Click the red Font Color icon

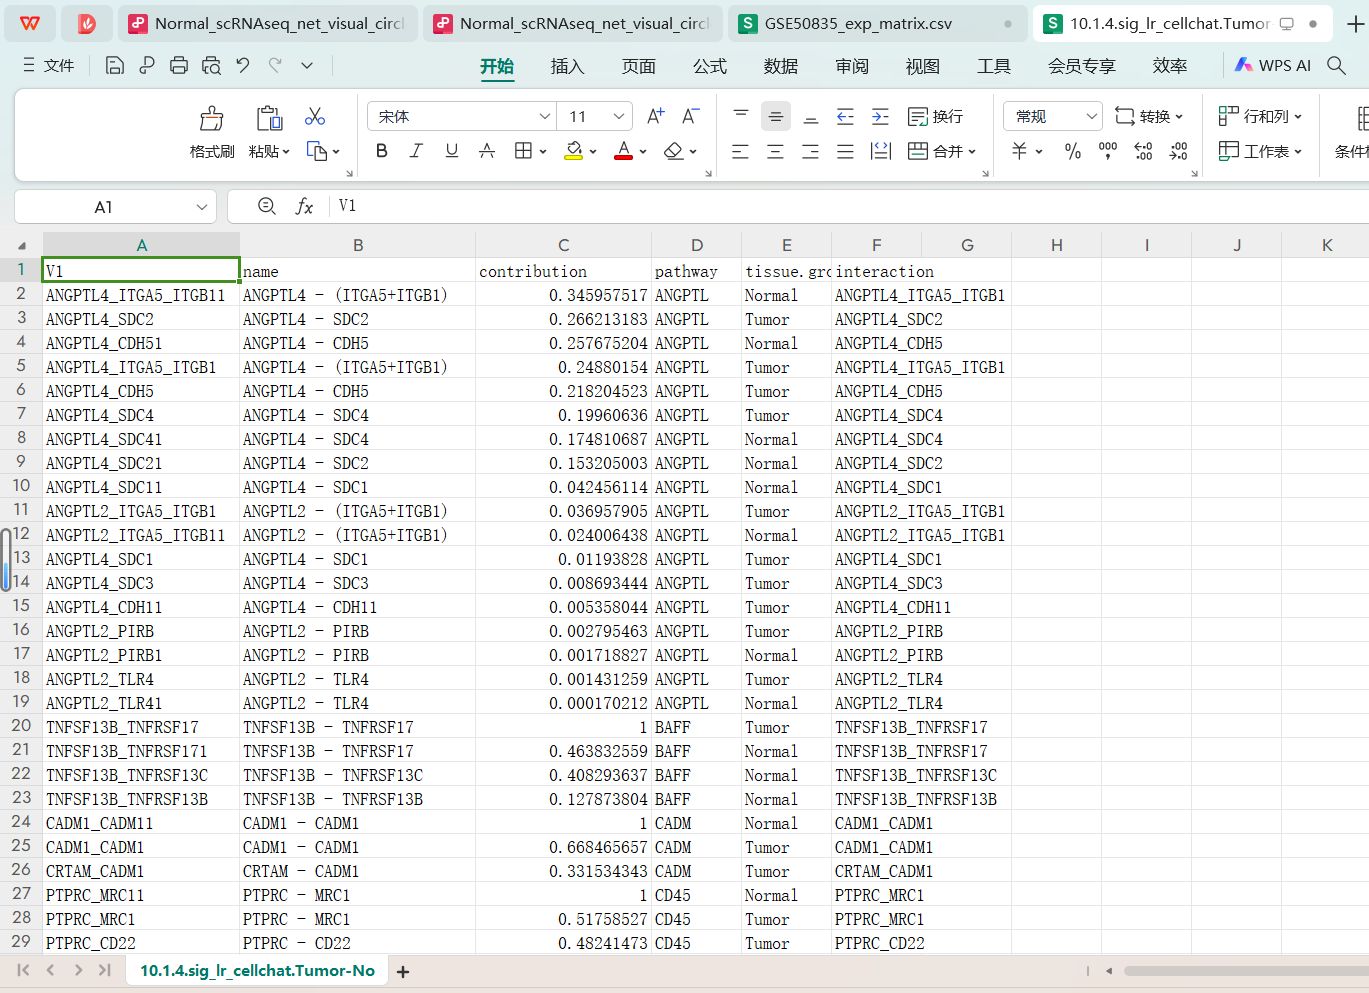[623, 151]
